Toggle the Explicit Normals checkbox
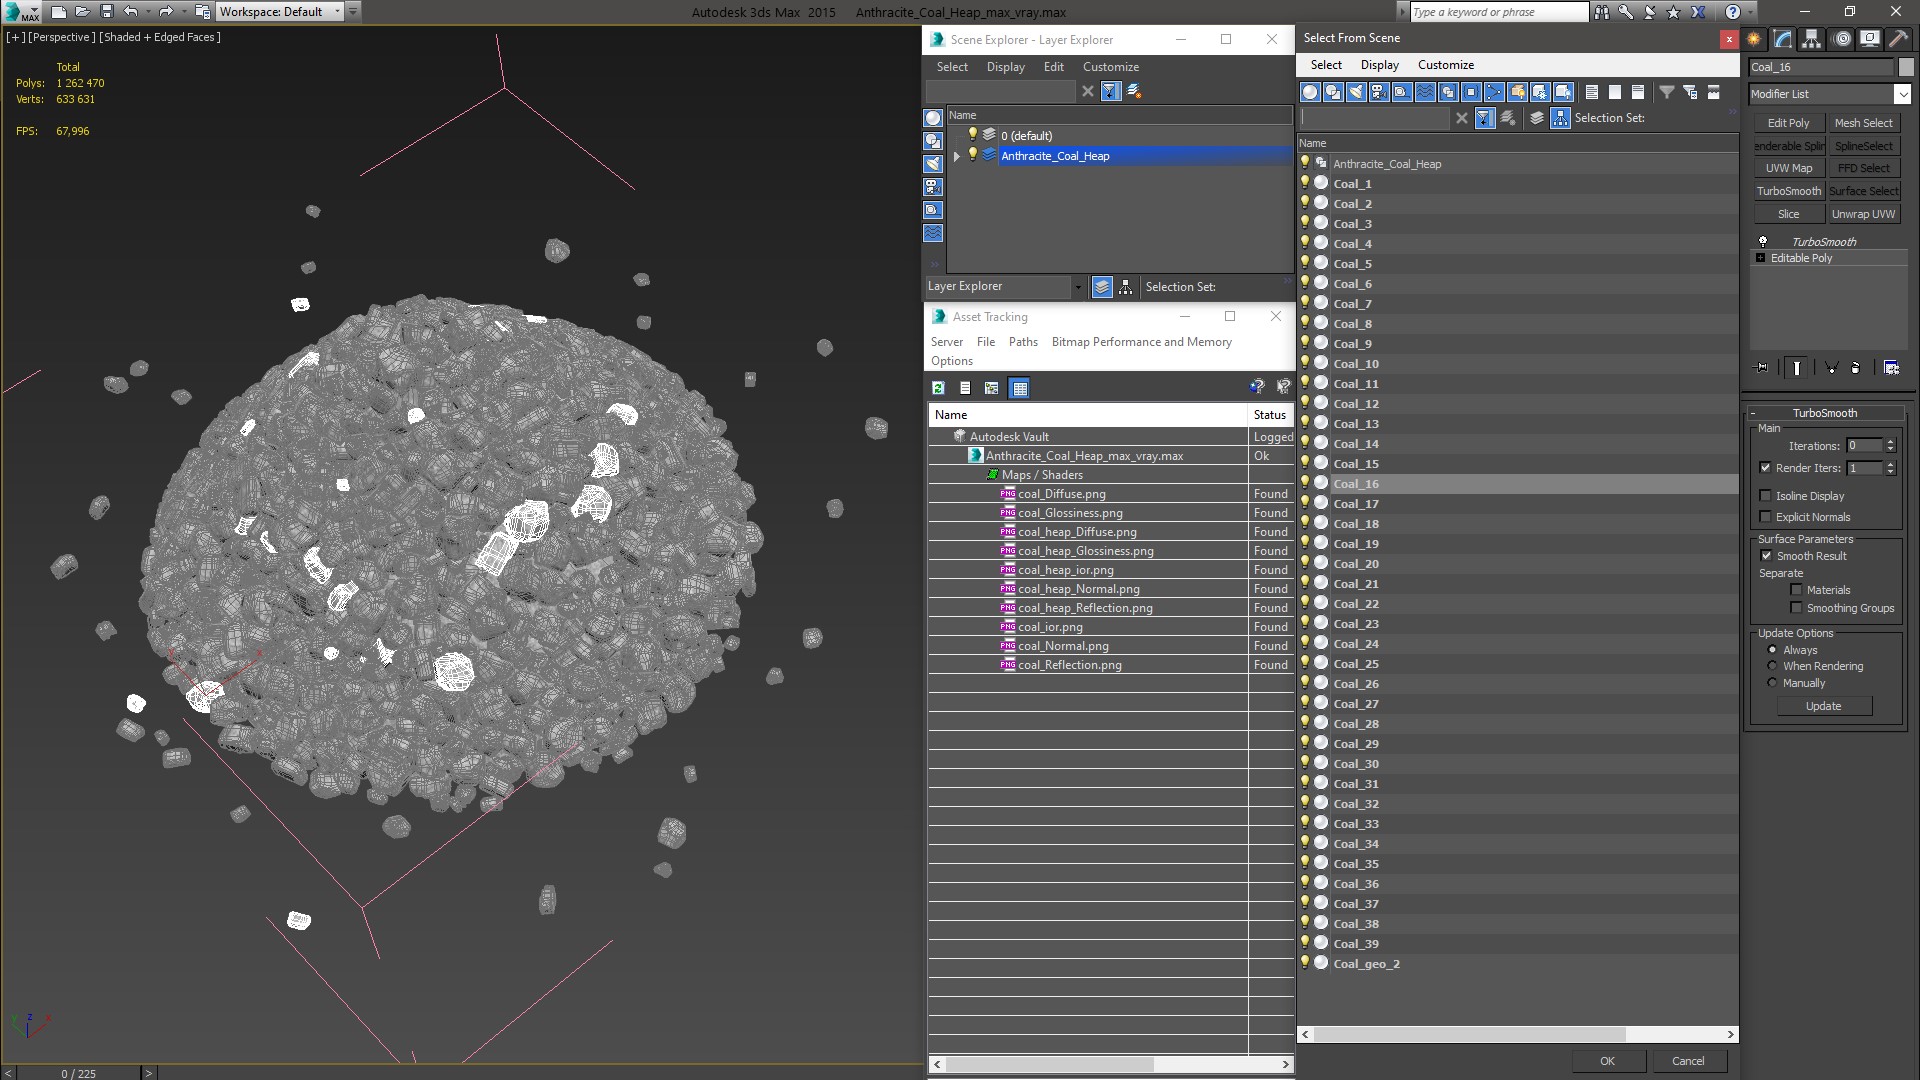 pyautogui.click(x=1765, y=517)
